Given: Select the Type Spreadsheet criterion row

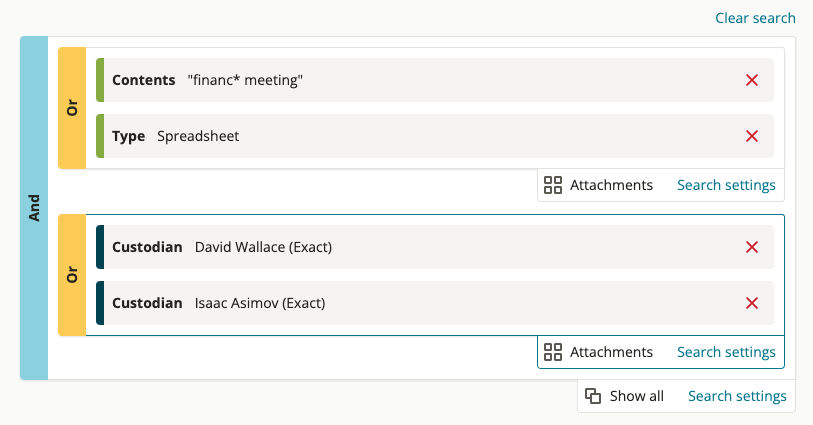Looking at the screenshot, I should tap(435, 136).
